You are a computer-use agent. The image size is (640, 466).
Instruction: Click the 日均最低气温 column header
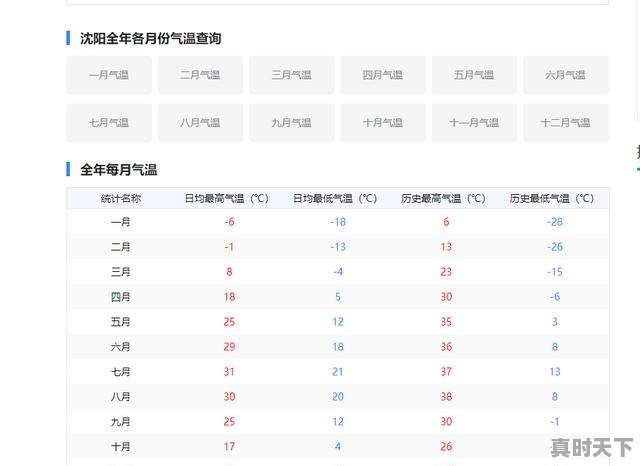point(335,199)
